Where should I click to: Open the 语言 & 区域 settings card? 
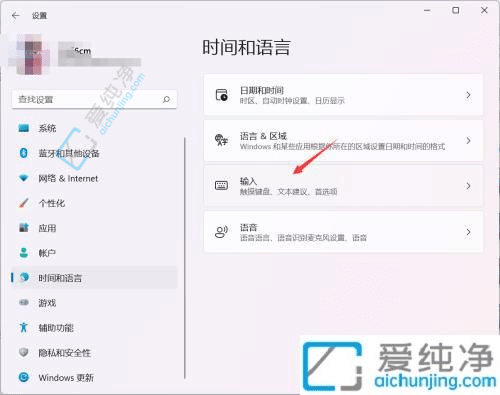[343, 140]
